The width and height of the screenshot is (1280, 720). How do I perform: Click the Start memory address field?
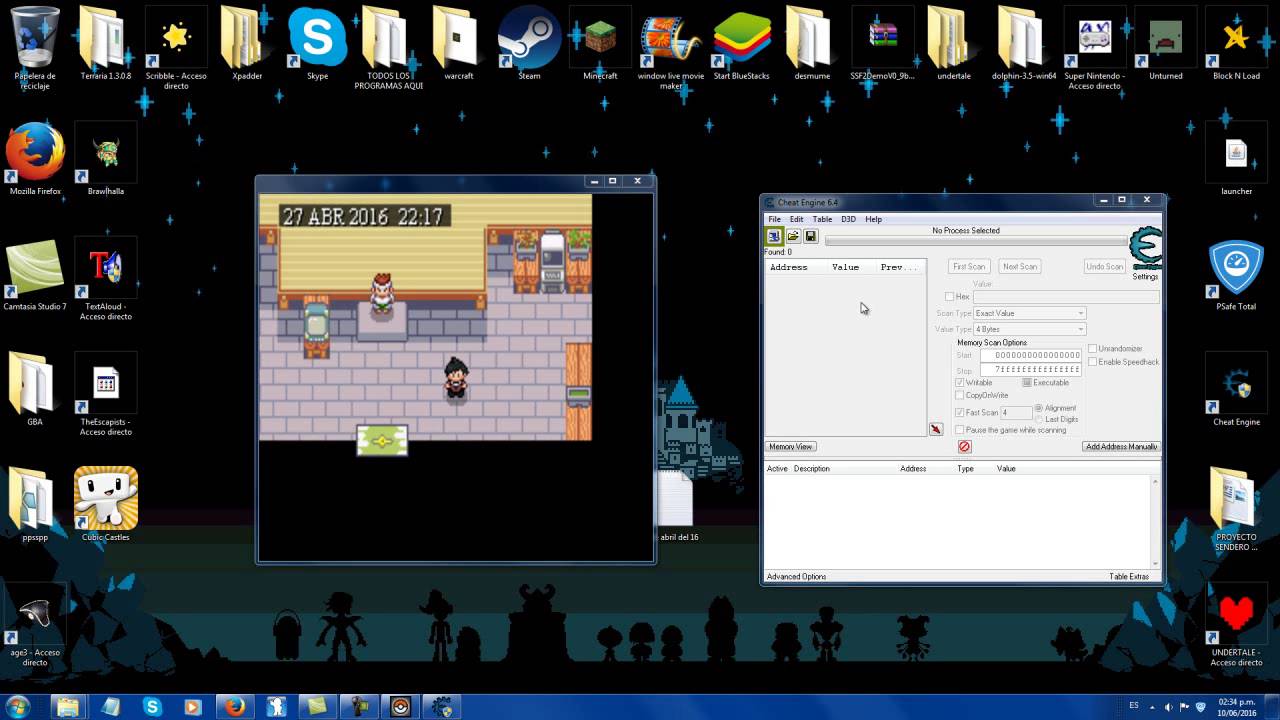tap(1031, 355)
